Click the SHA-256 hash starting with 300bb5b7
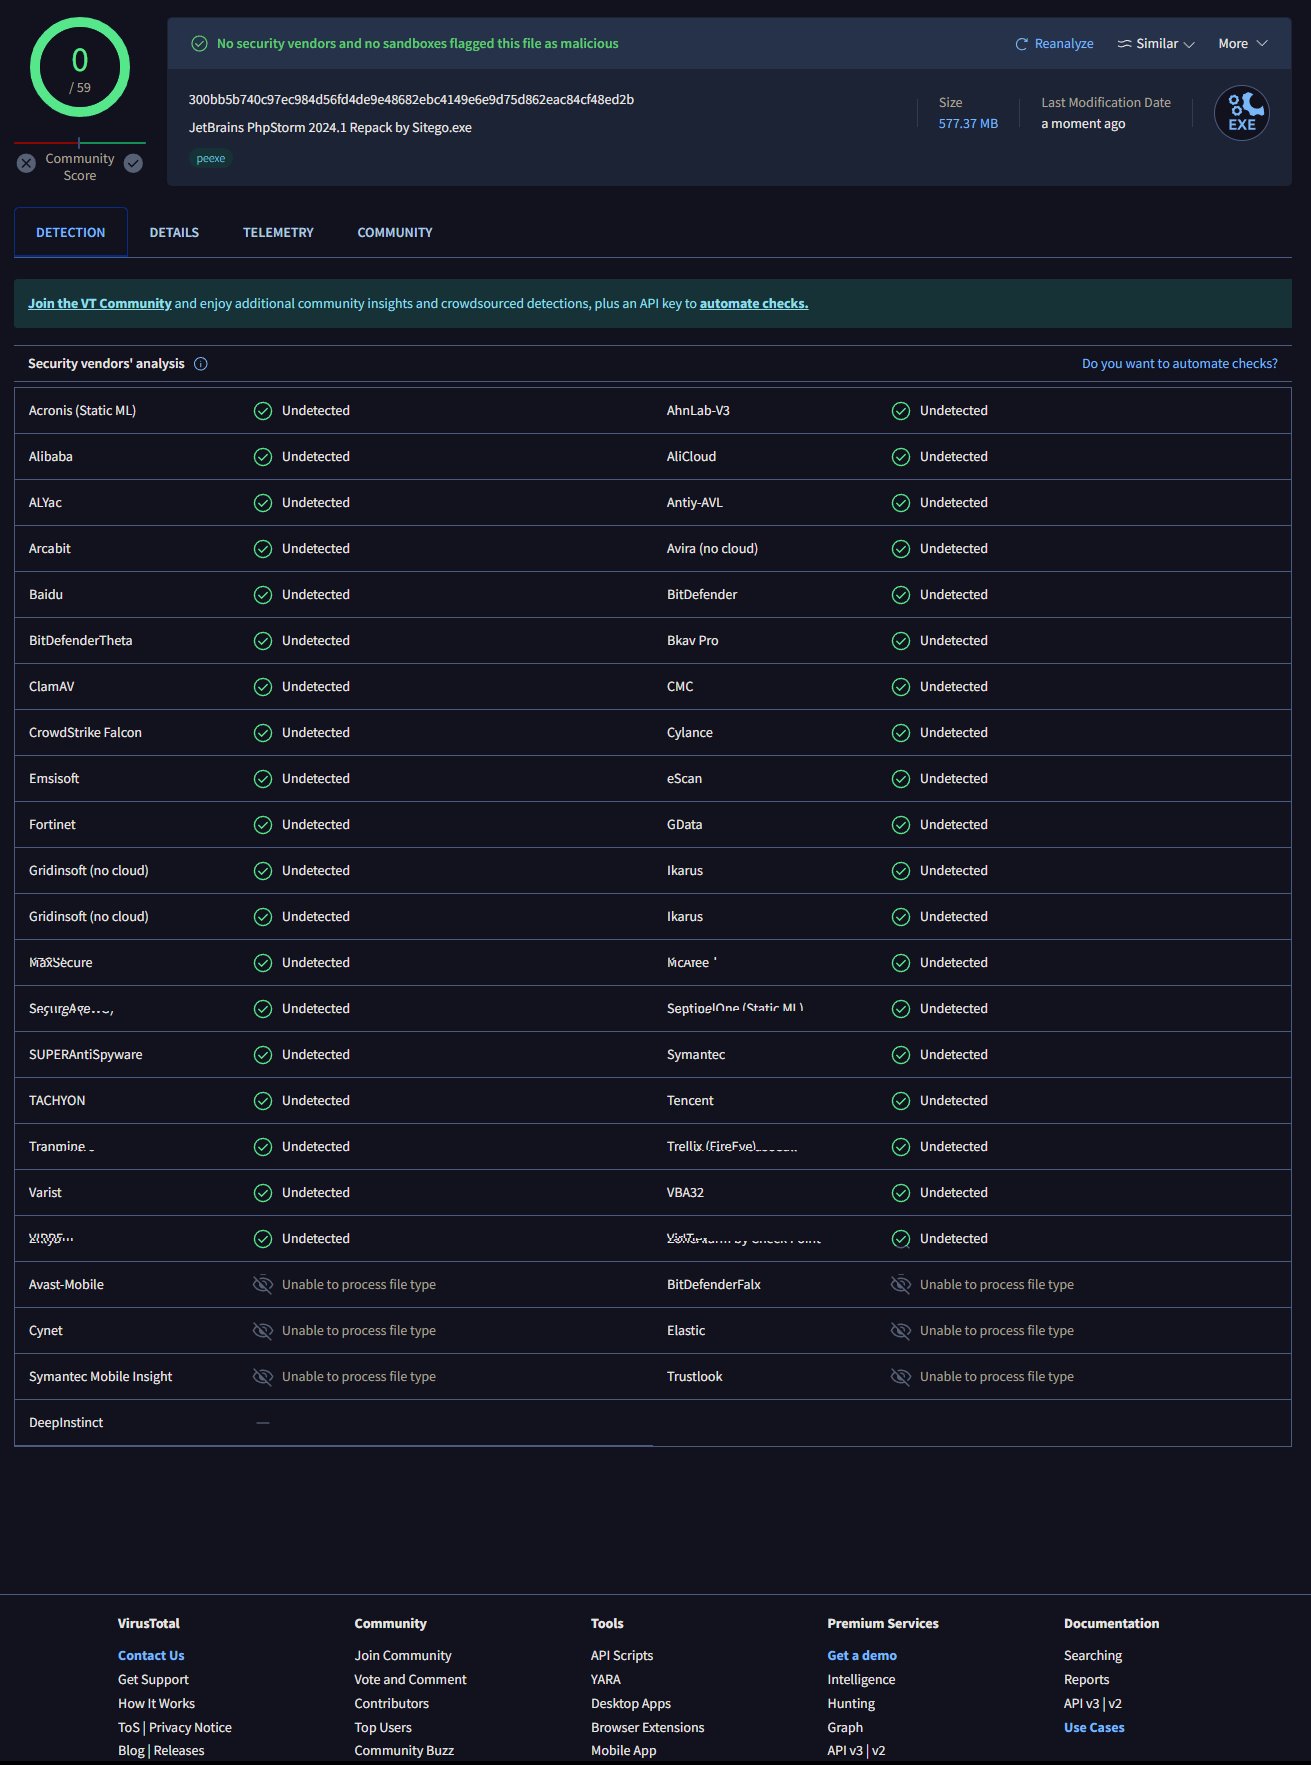 [411, 100]
